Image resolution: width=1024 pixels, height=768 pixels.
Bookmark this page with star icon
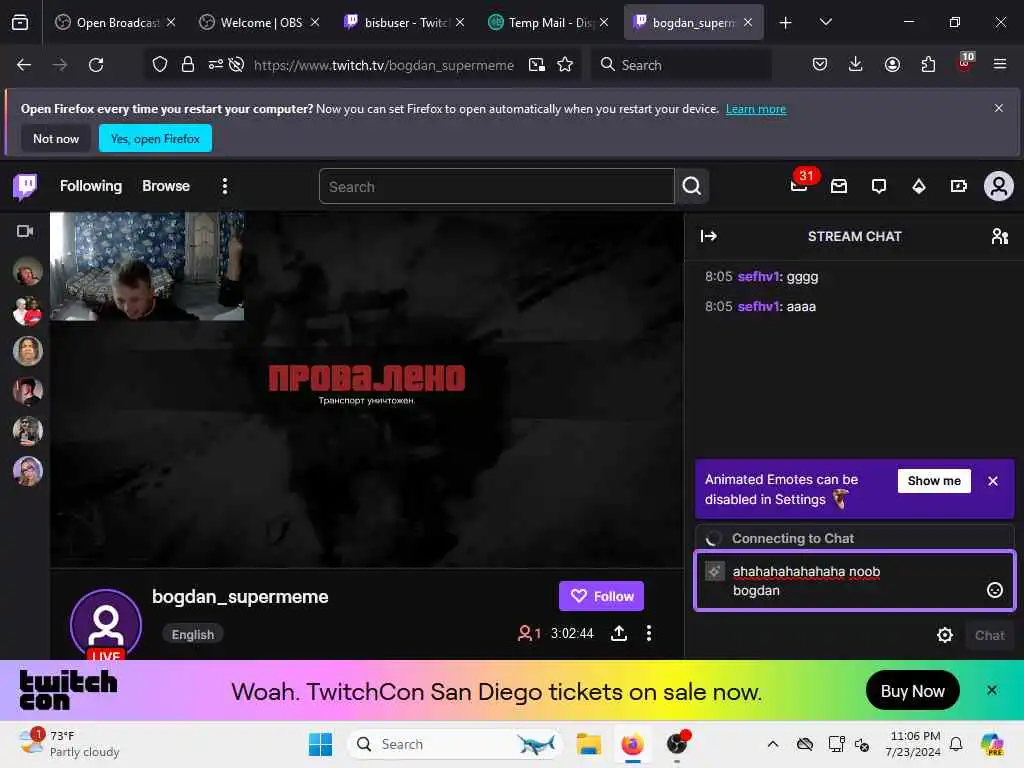pyautogui.click(x=565, y=65)
